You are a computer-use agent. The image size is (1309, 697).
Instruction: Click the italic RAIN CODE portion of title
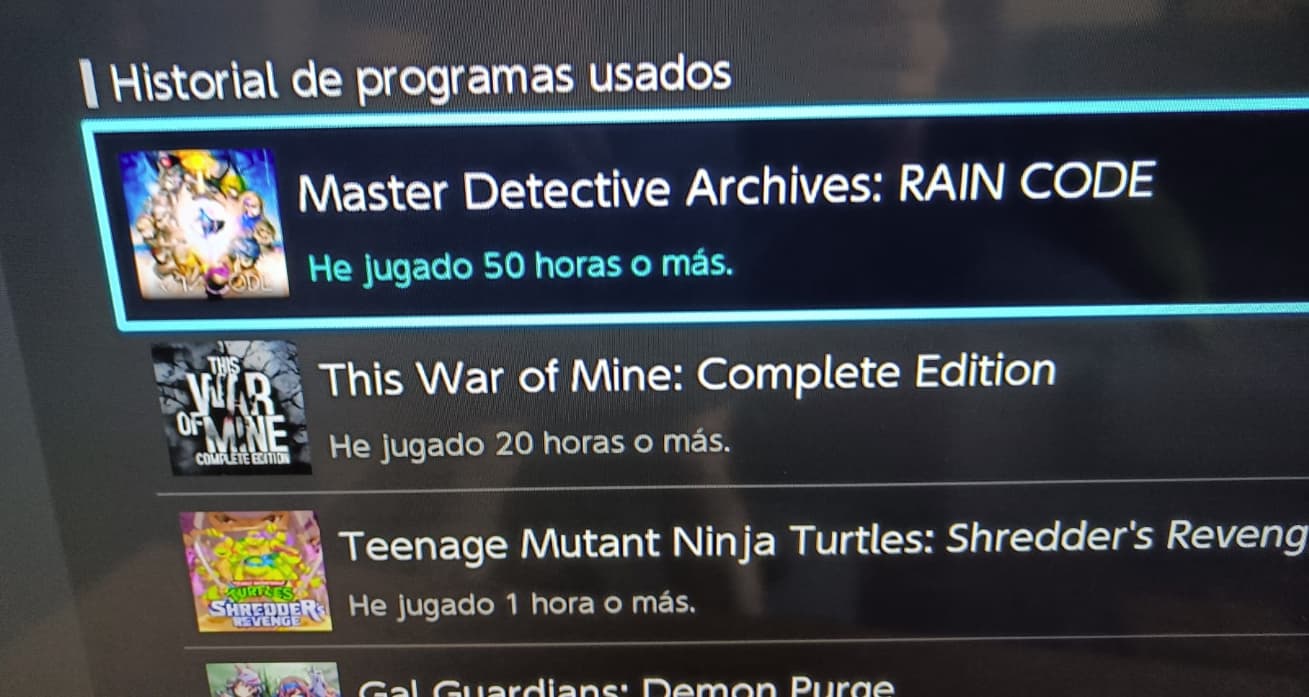1027,182
